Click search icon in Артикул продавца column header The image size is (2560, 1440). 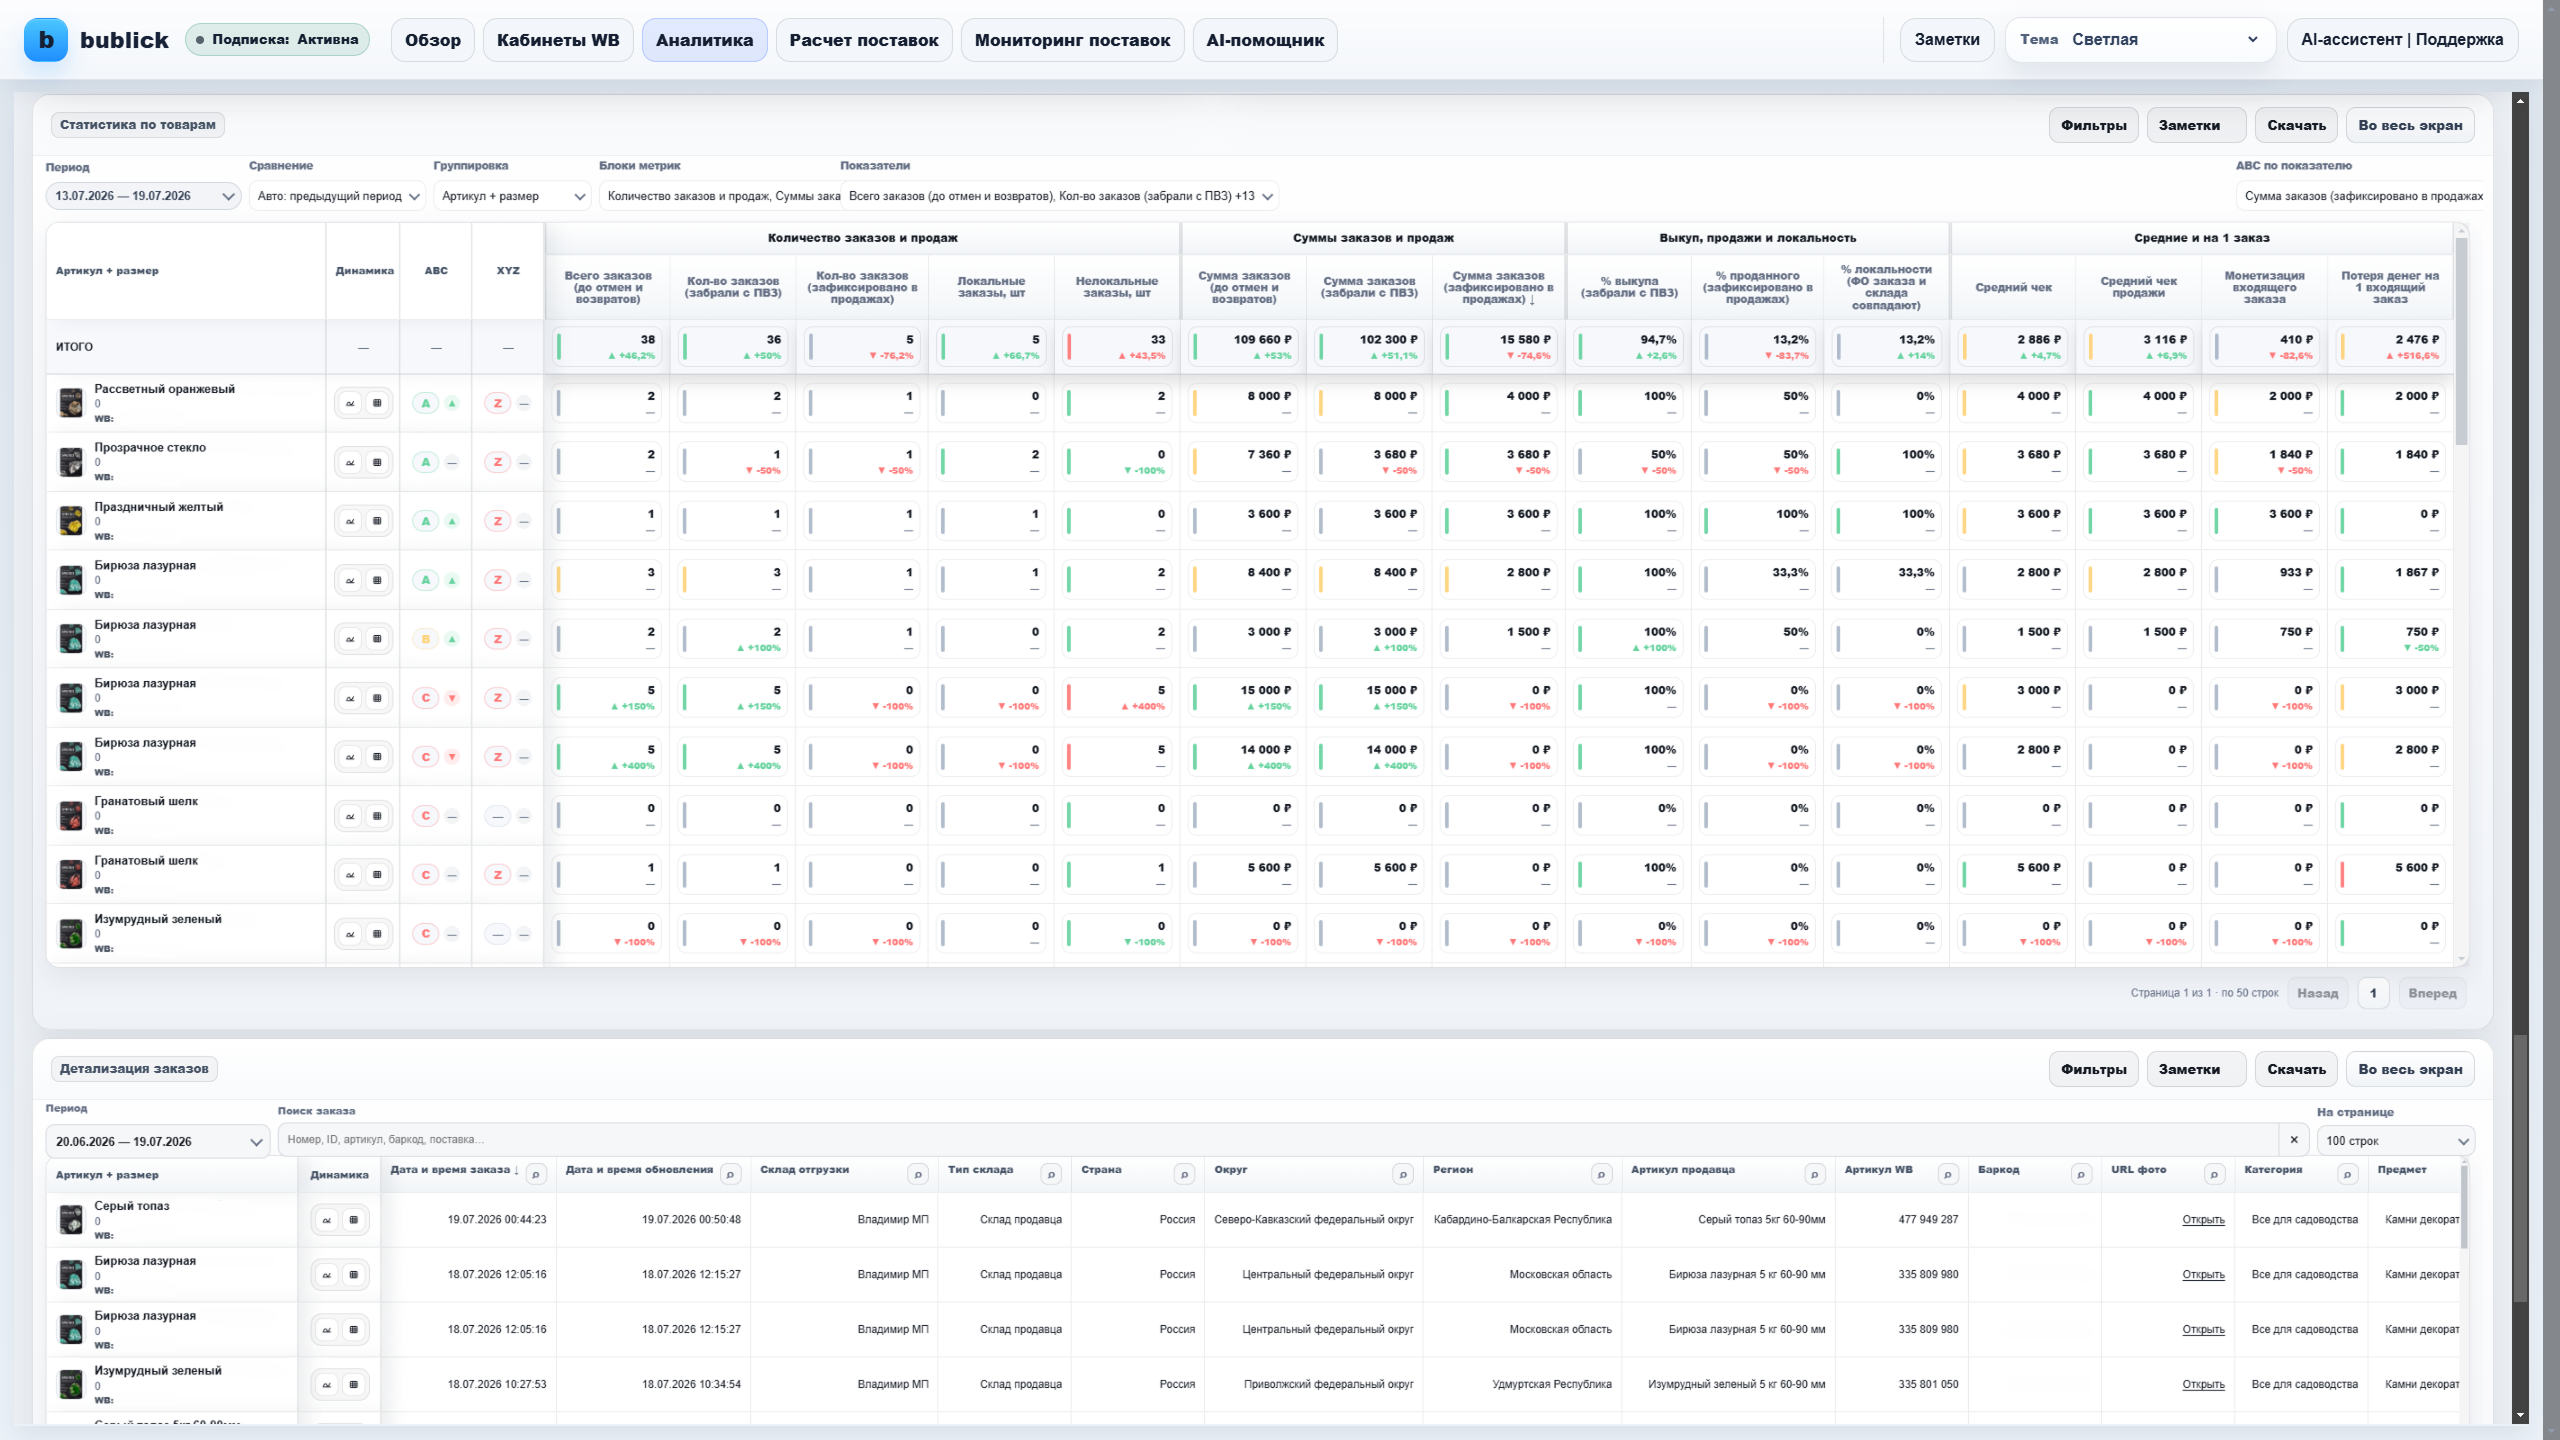point(1815,1175)
